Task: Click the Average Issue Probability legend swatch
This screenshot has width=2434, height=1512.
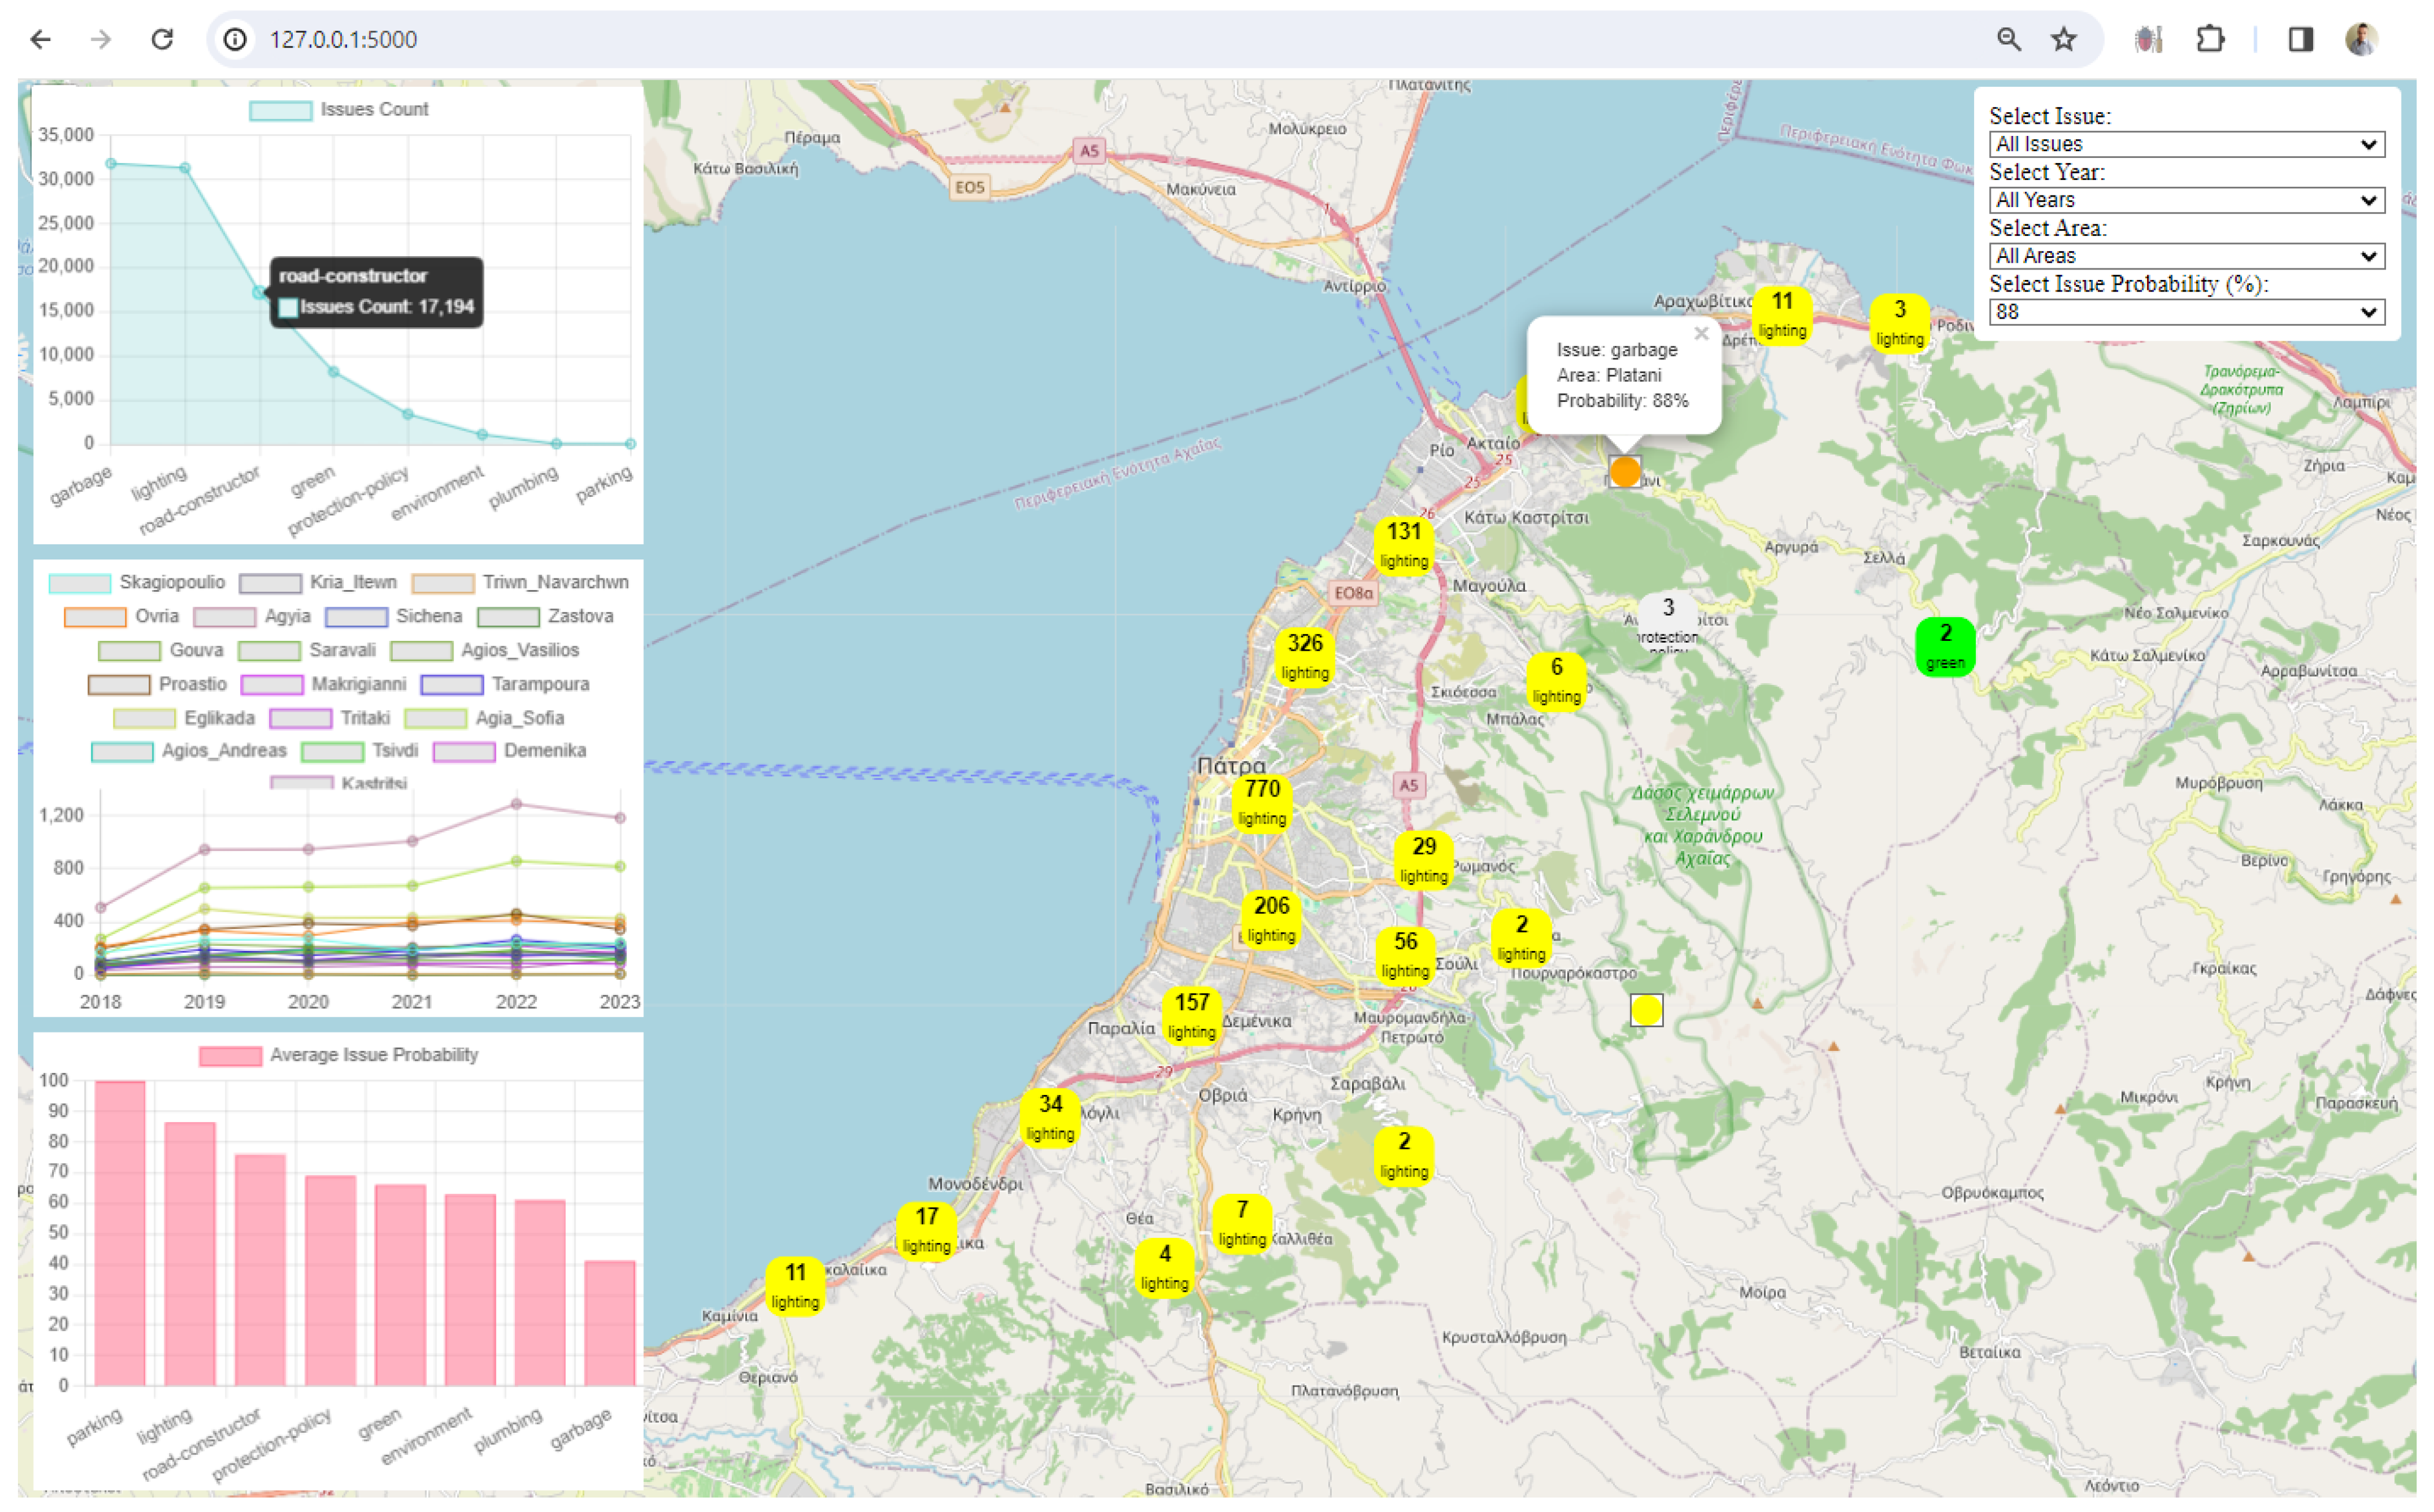Action: pyautogui.click(x=230, y=1056)
